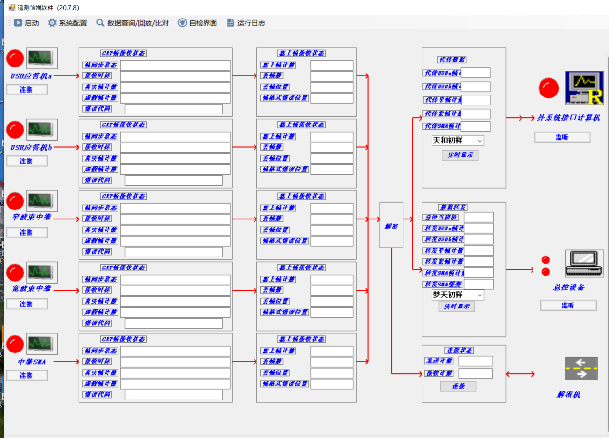Click the 中继SMA label

point(31,362)
